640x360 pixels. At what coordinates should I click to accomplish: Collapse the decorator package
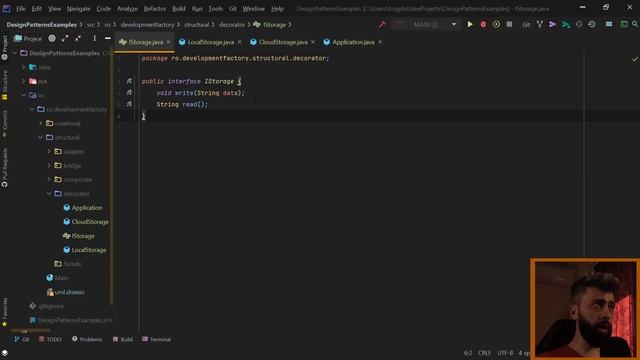[x=49, y=193]
